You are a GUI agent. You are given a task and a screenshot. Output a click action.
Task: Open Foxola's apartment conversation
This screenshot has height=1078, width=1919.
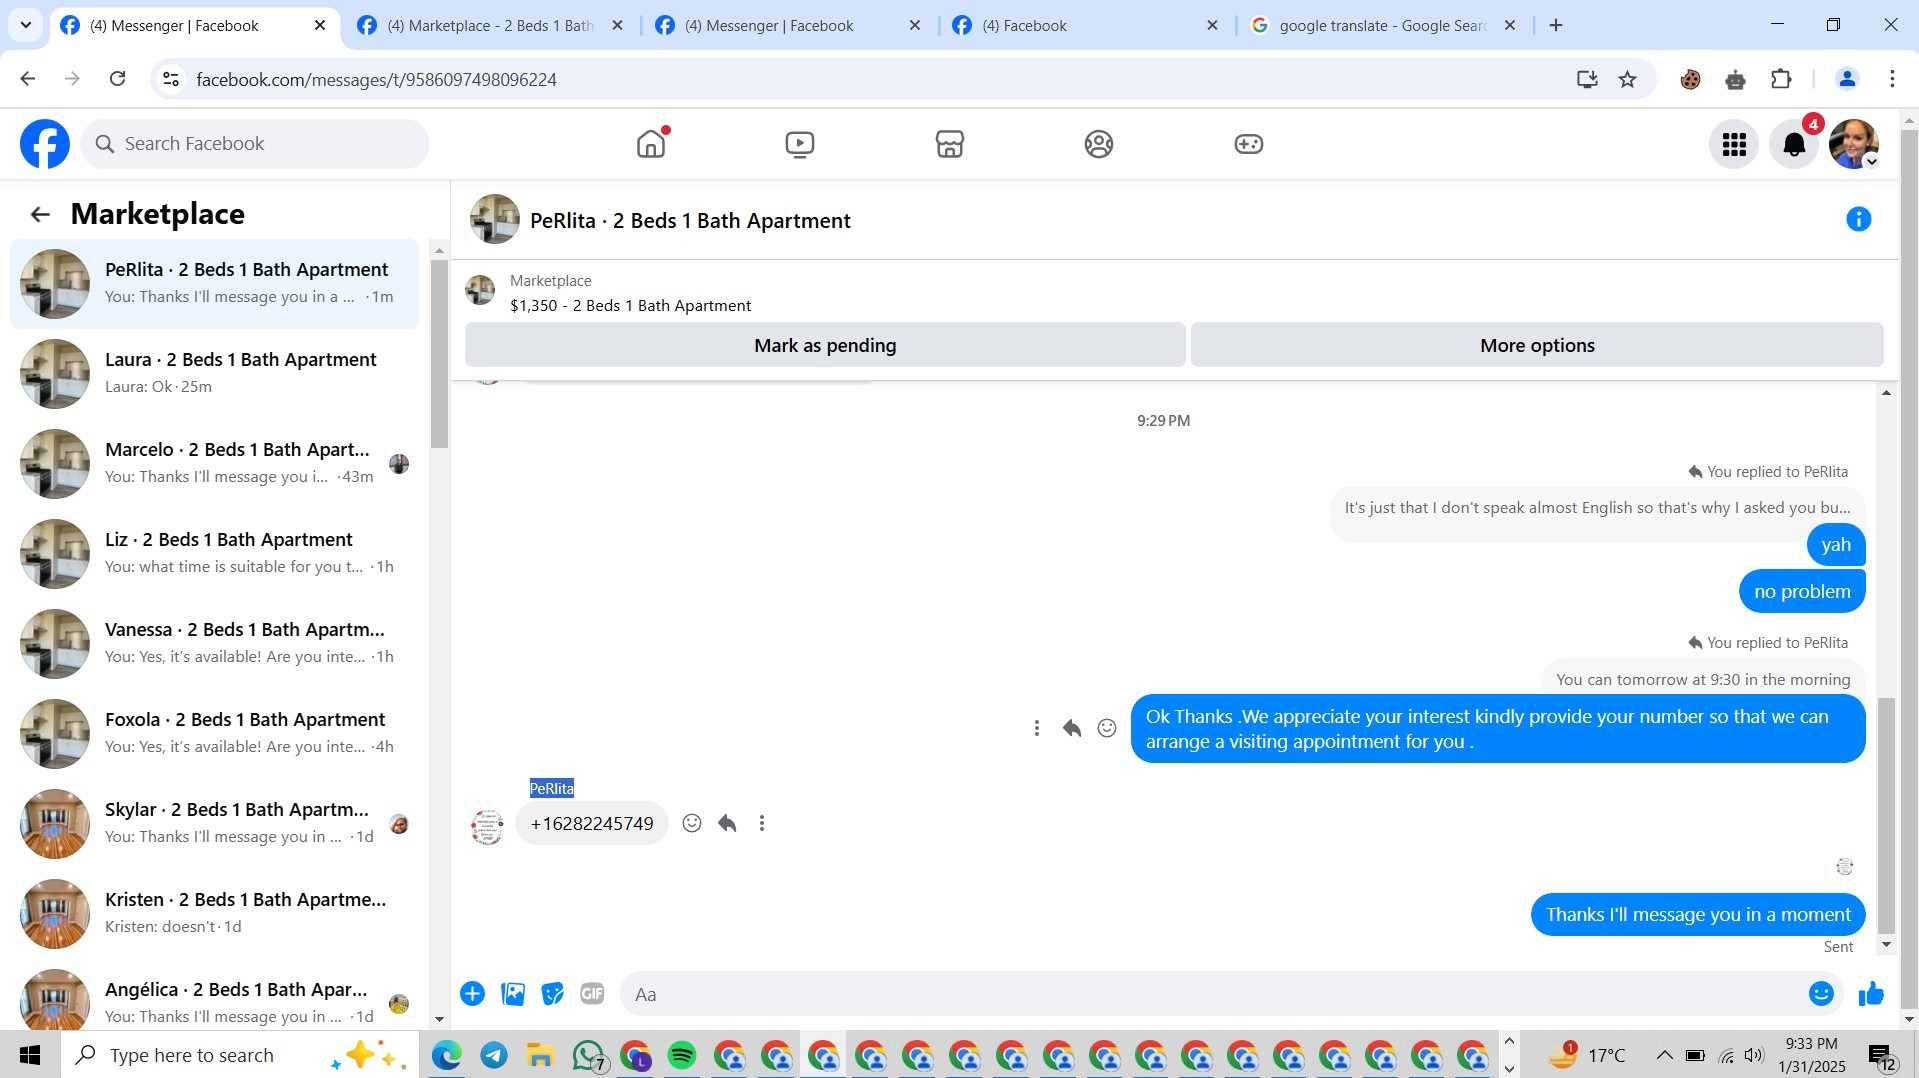215,733
